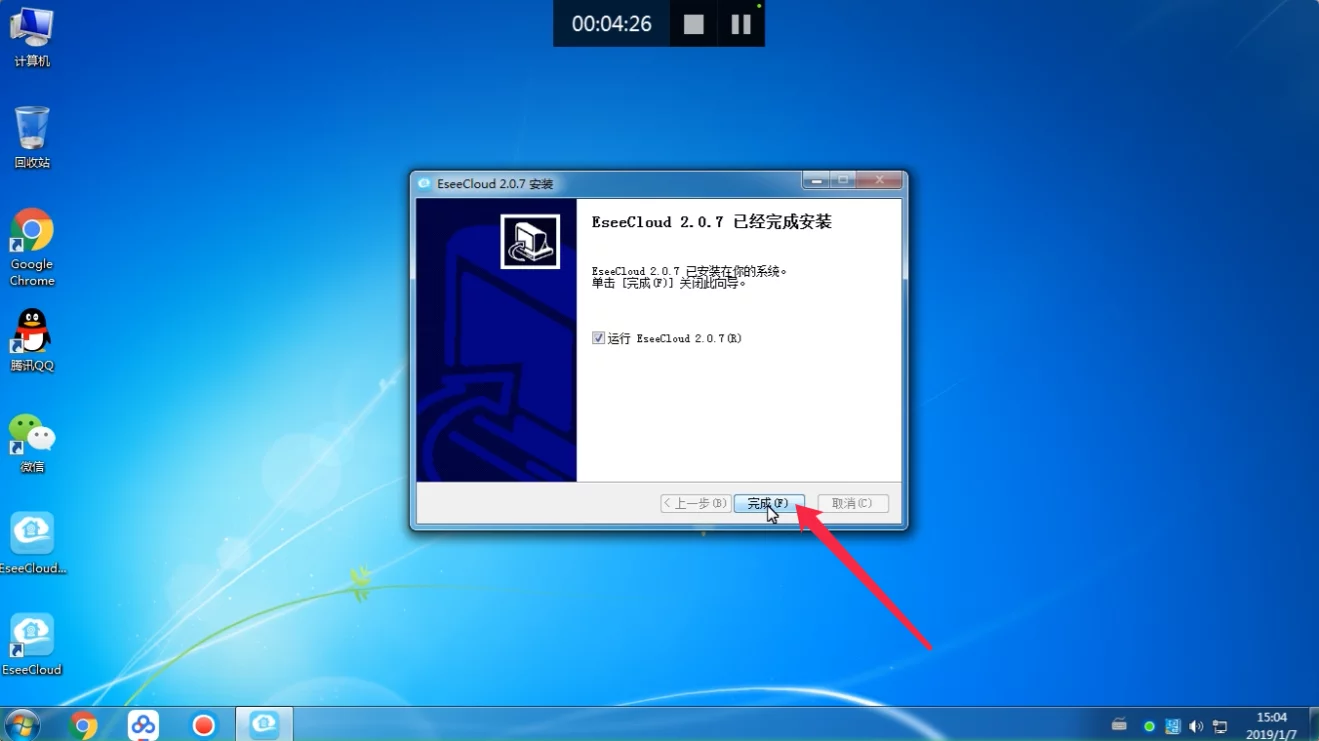Click the blue tray icon beside volume
This screenshot has width=1319, height=741.
[x=1173, y=726]
